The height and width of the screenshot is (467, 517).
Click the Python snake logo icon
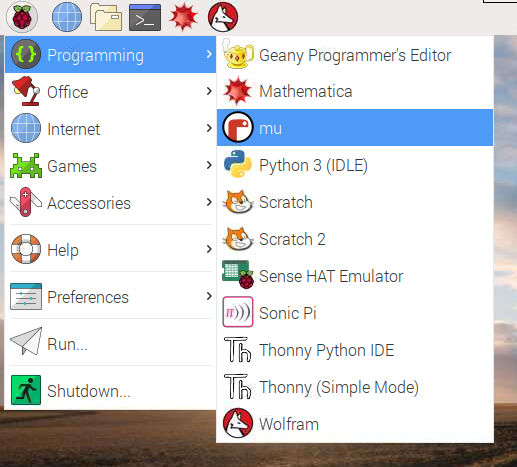(x=238, y=164)
